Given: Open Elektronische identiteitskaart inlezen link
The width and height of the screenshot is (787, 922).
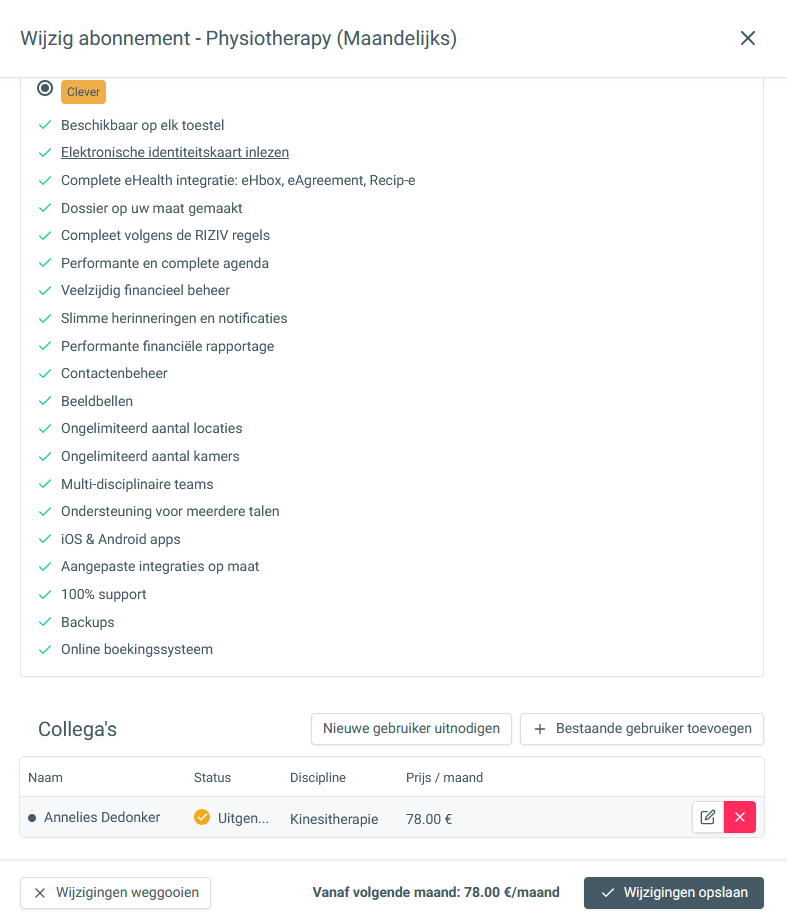Looking at the screenshot, I should point(175,153).
